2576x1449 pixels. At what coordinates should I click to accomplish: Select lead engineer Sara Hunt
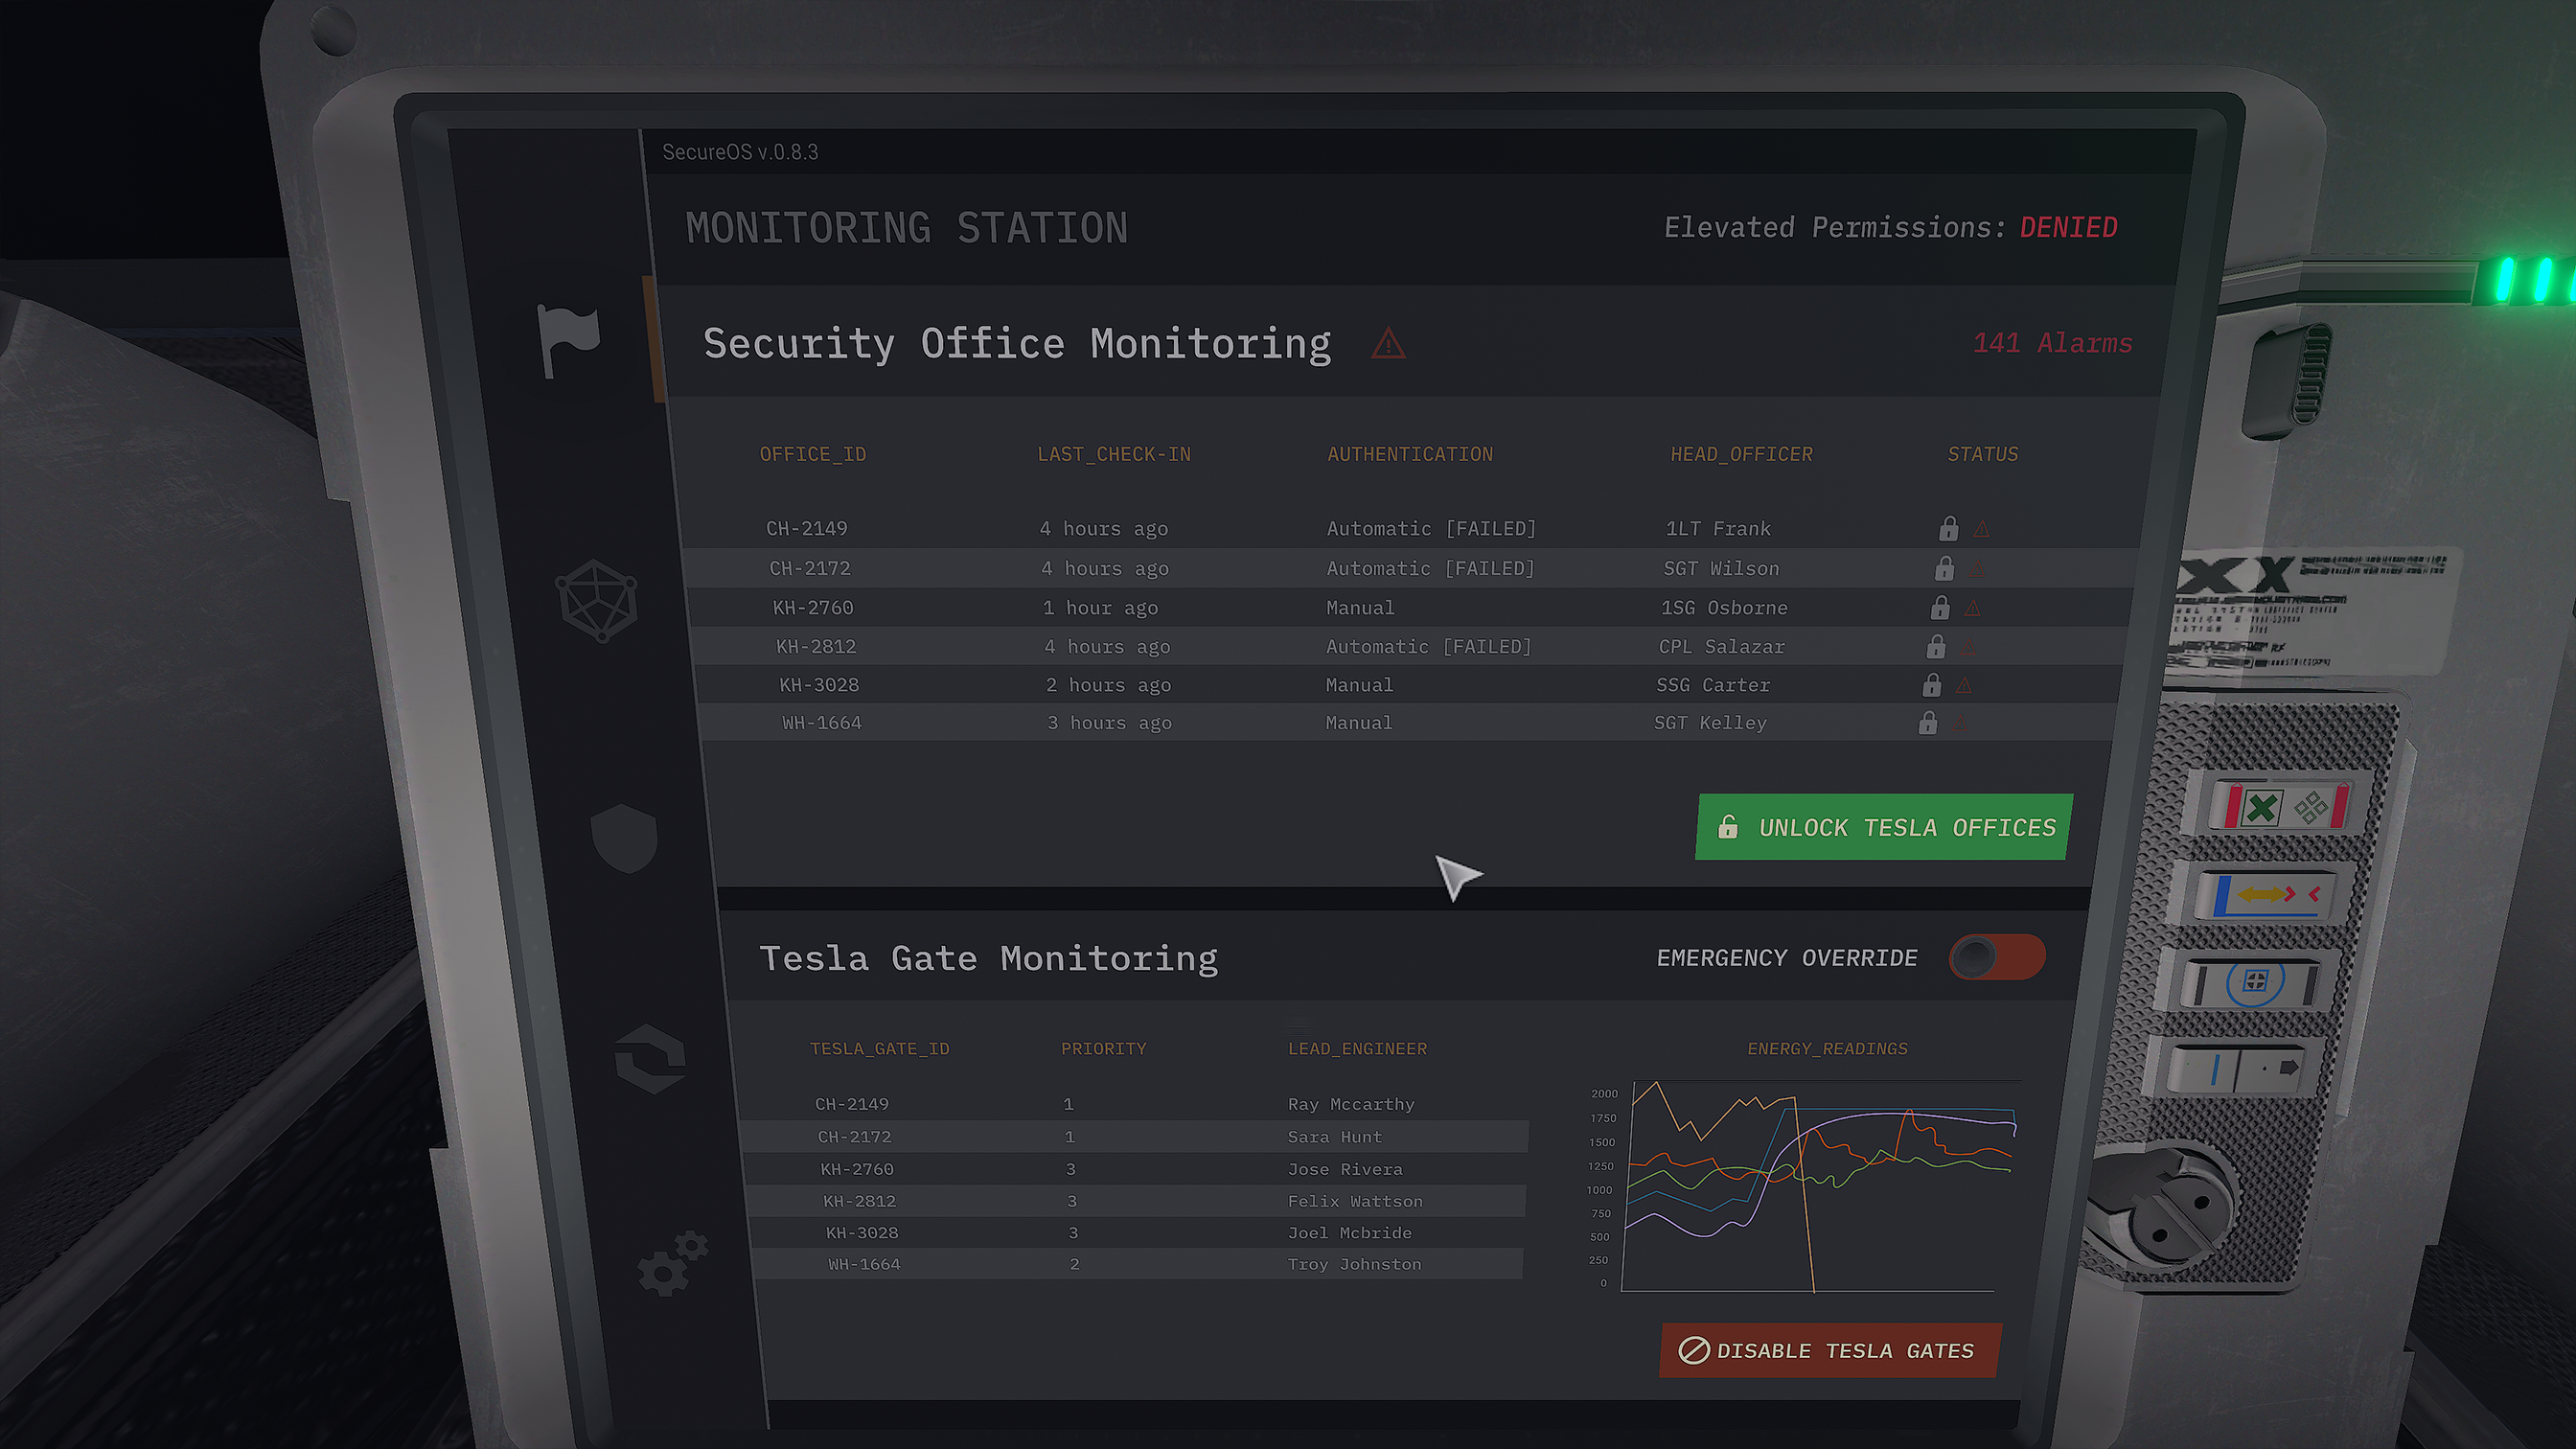point(1334,1136)
